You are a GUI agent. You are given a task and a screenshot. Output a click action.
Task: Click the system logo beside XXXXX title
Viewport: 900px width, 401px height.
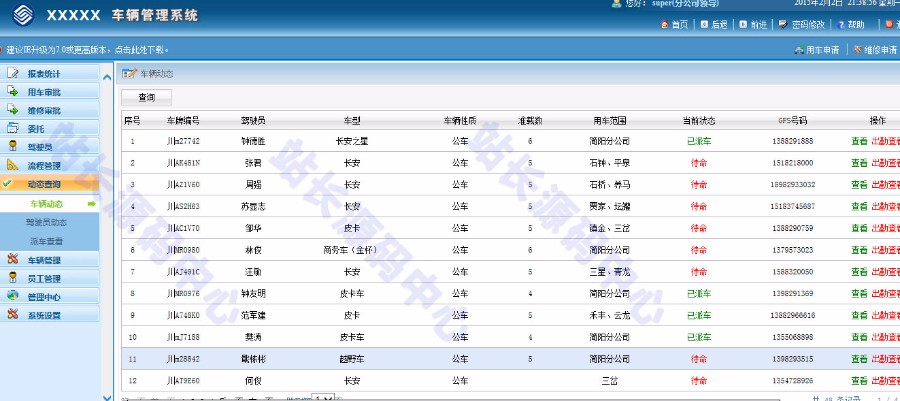coord(24,15)
